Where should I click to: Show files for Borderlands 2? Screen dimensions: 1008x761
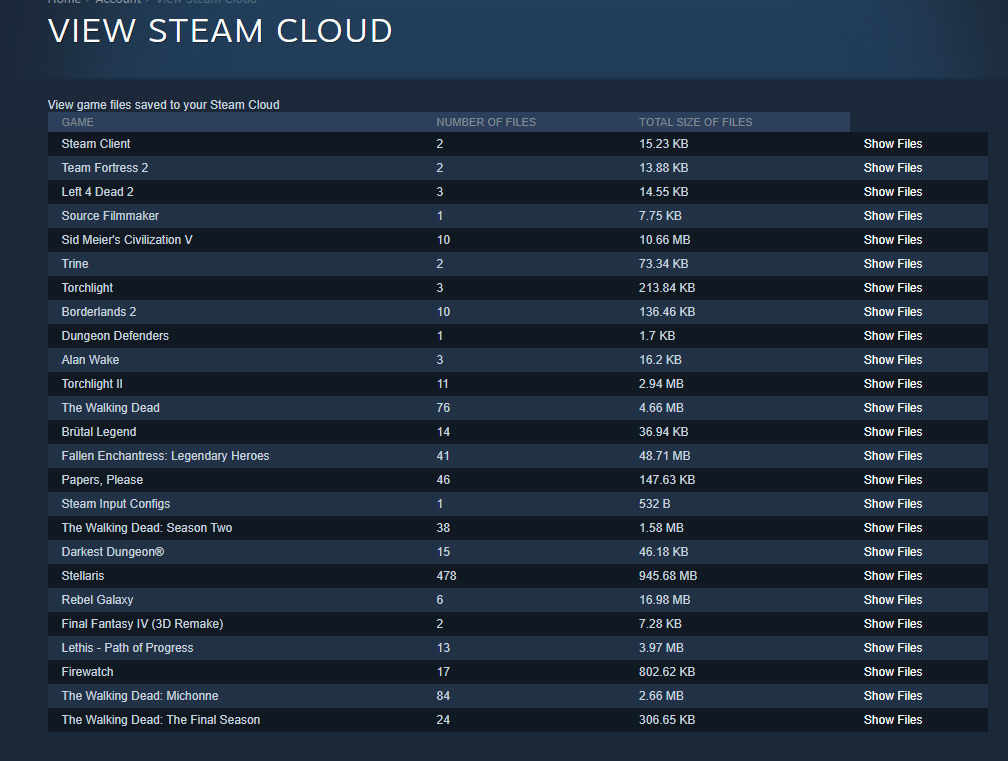(x=892, y=312)
